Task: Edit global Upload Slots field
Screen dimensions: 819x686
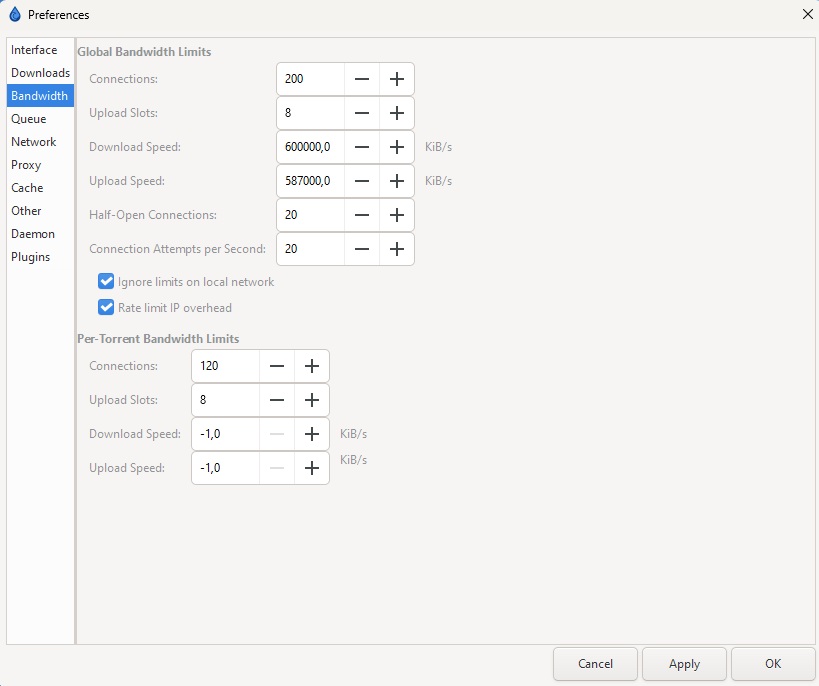Action: [311, 113]
